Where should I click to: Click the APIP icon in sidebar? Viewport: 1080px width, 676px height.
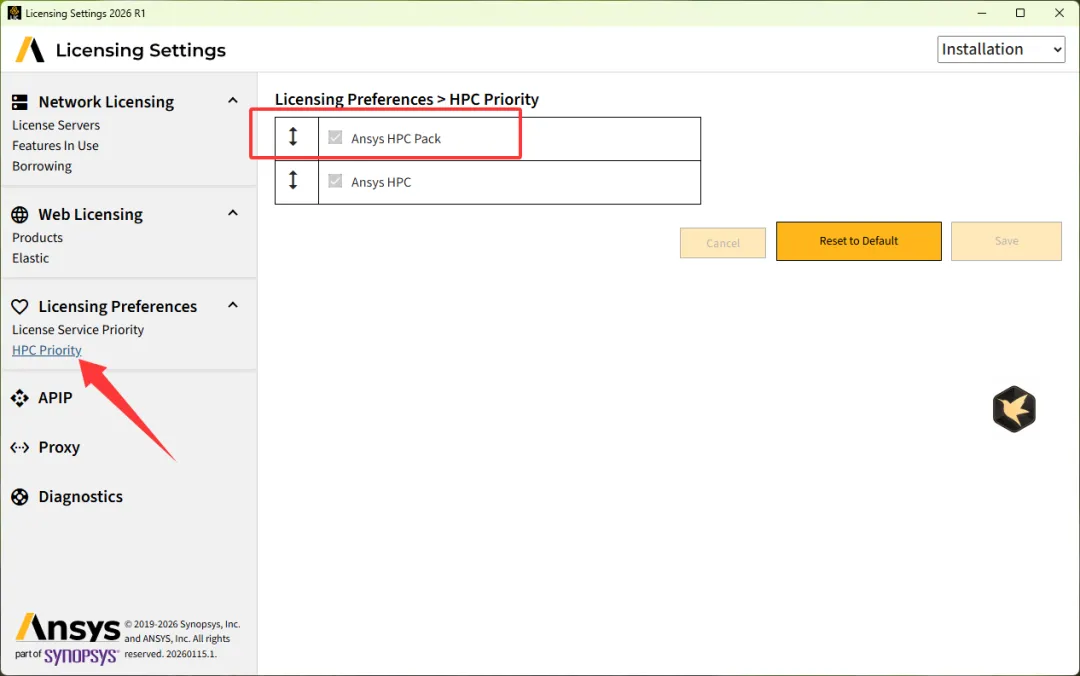click(x=19, y=398)
